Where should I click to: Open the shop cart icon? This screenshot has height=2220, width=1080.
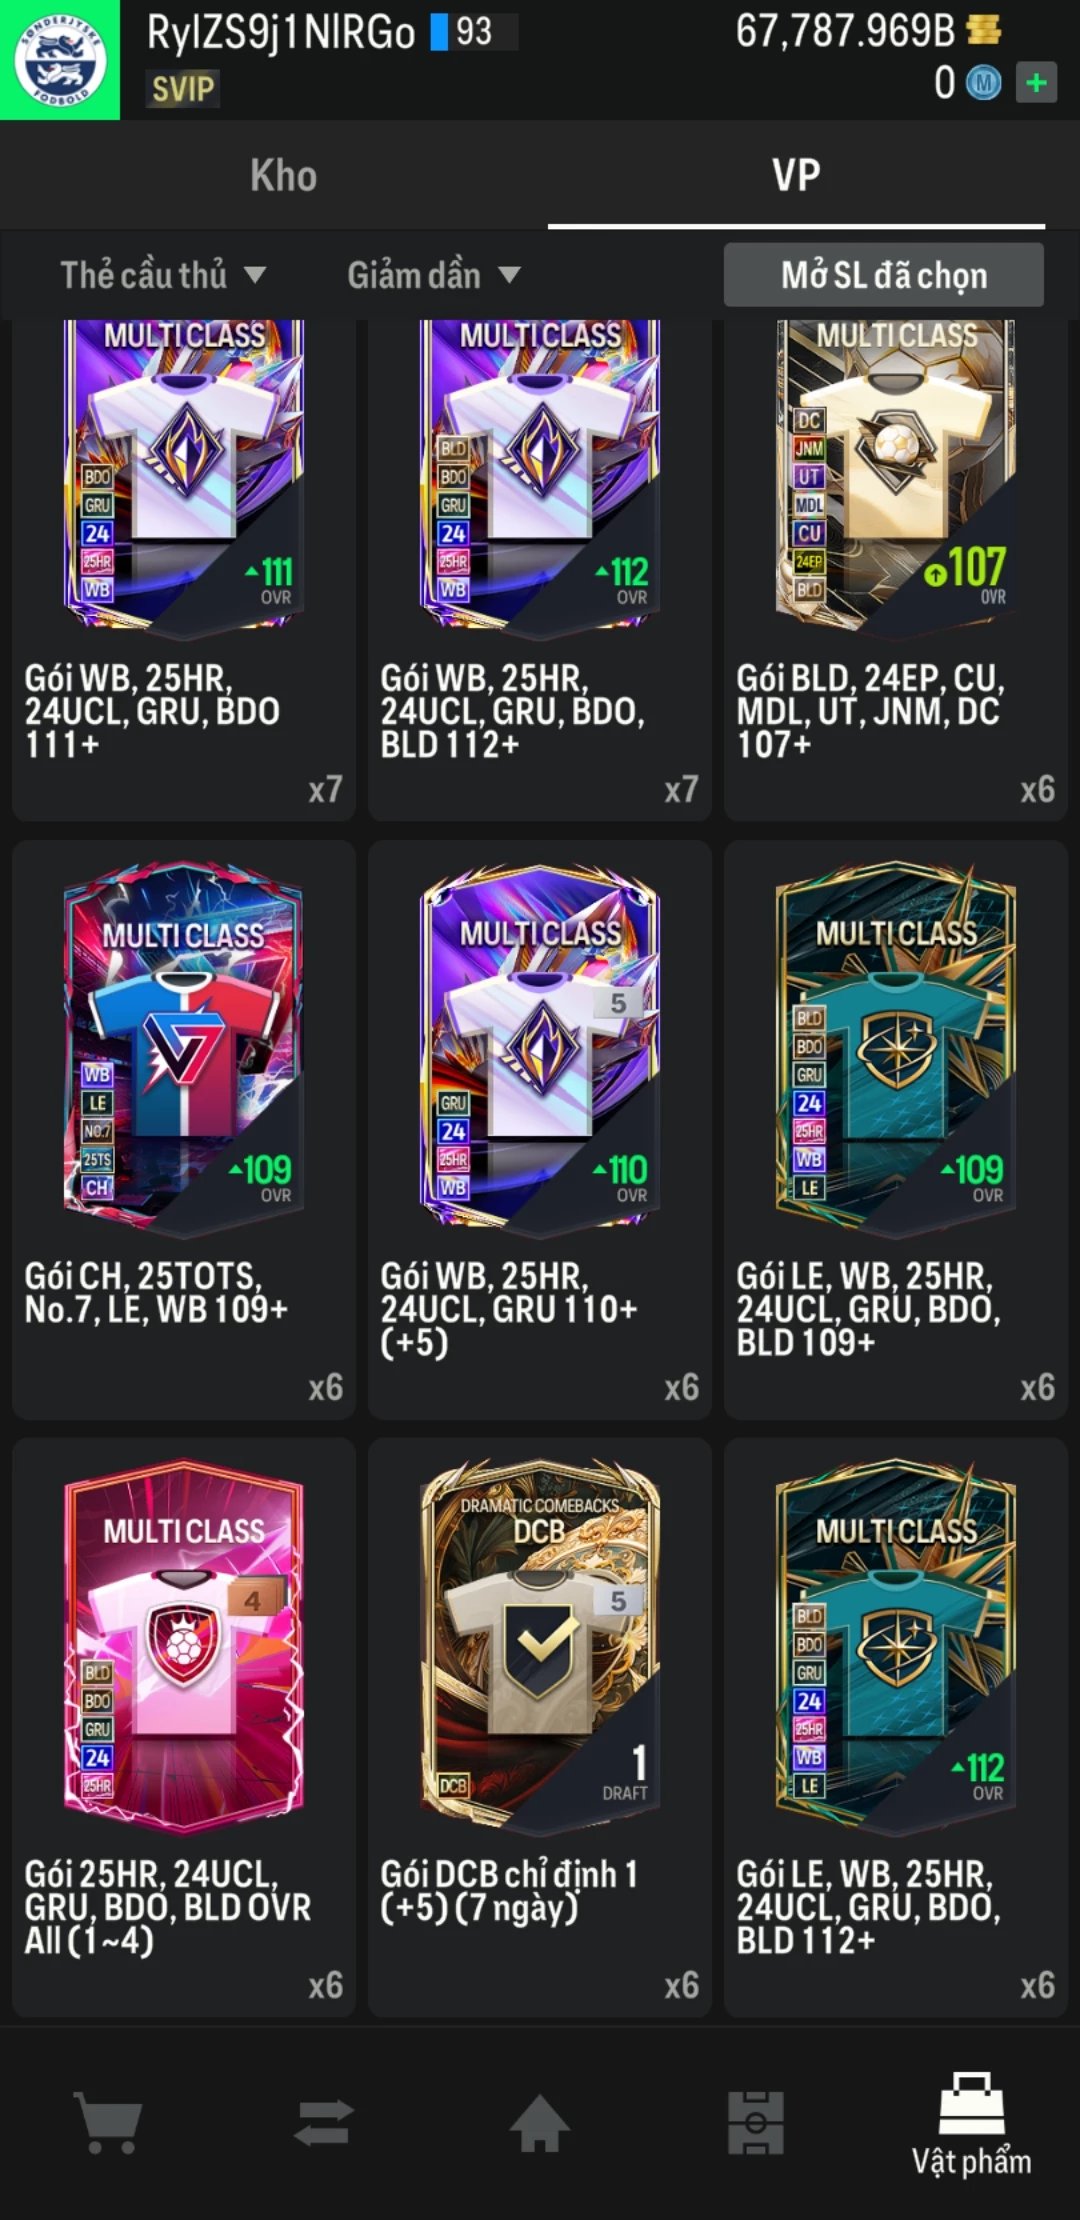click(108, 2123)
